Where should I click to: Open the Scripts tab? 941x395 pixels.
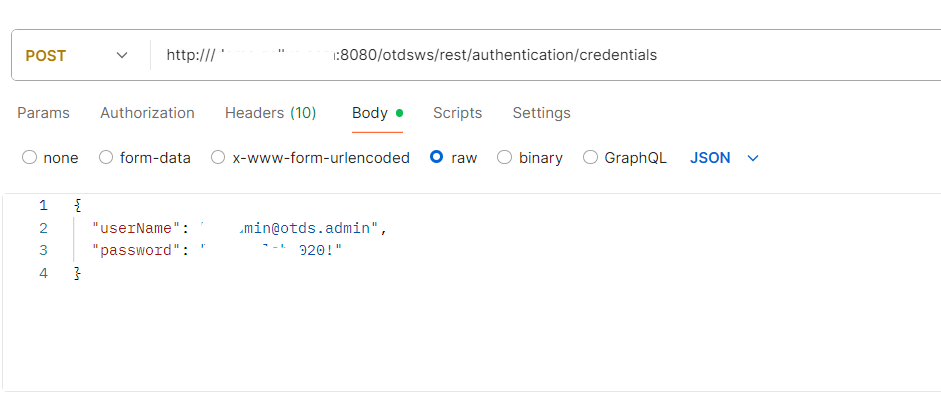pos(457,113)
